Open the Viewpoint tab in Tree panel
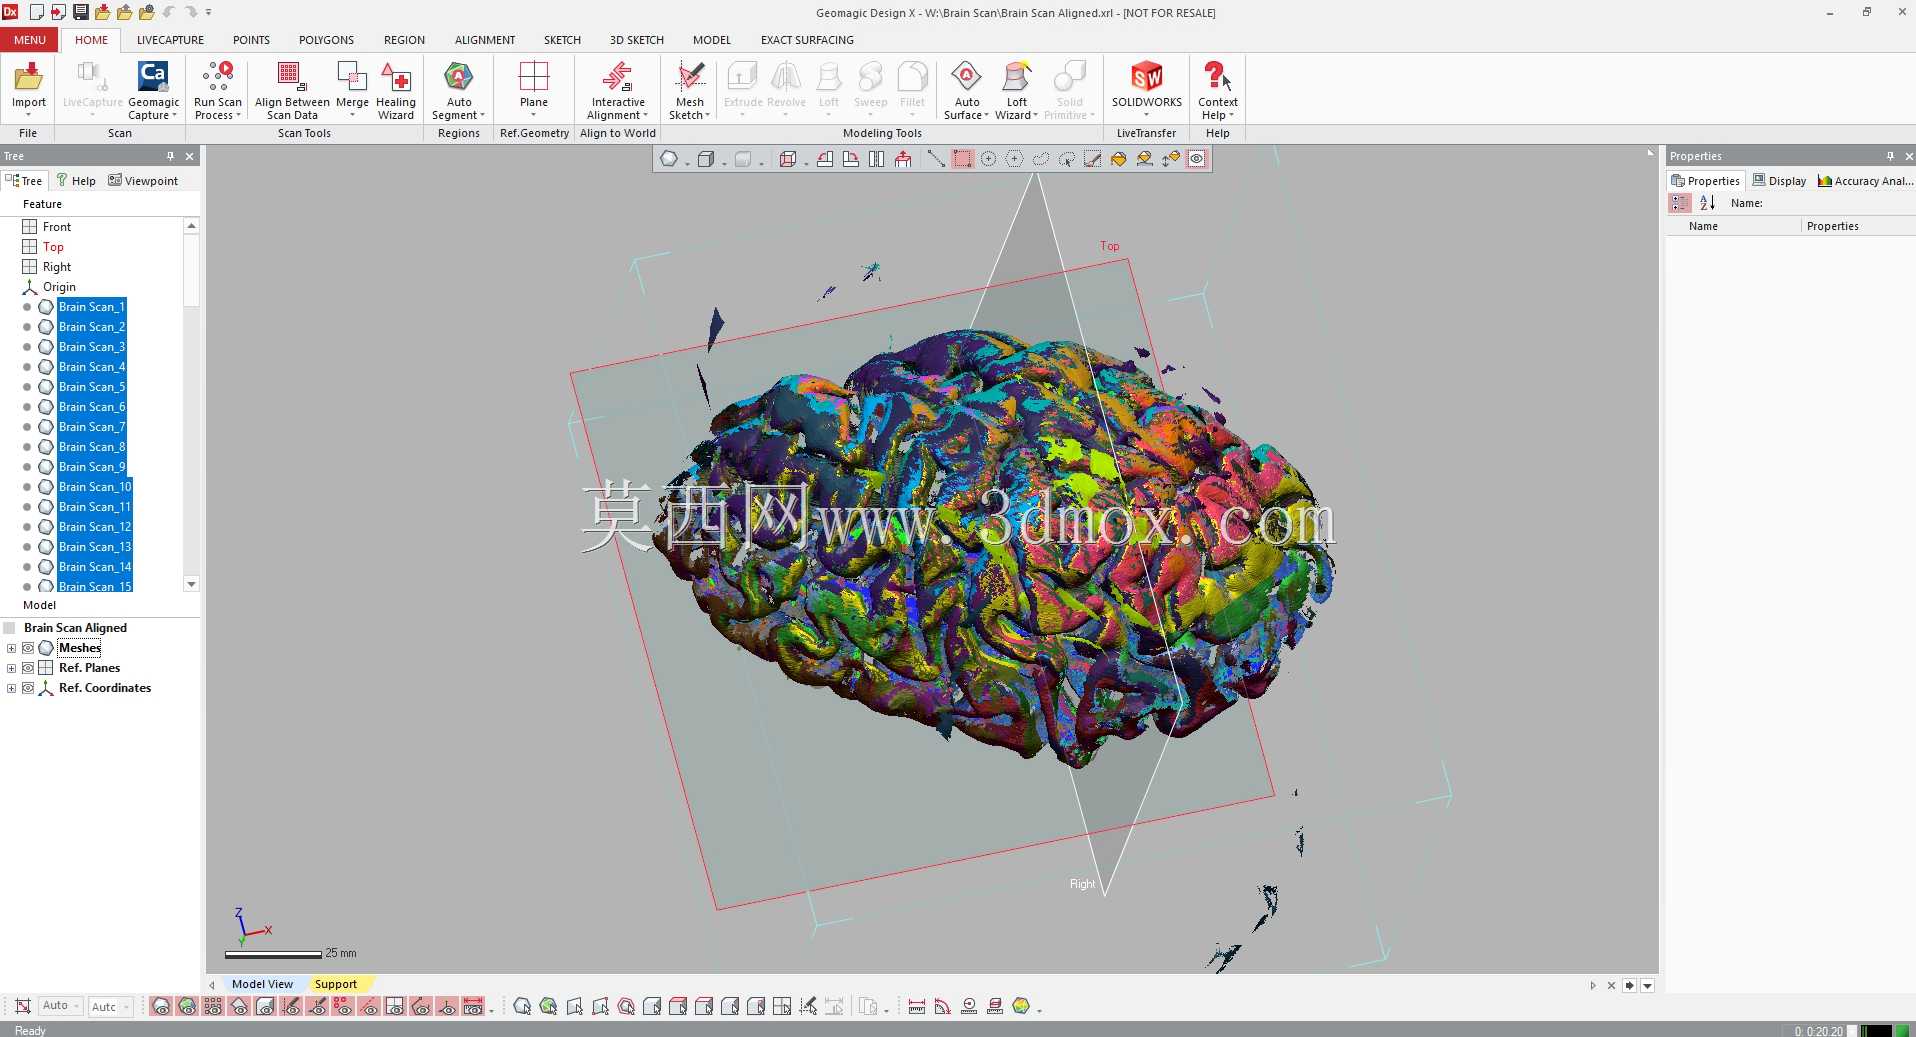The width and height of the screenshot is (1916, 1037). point(143,181)
